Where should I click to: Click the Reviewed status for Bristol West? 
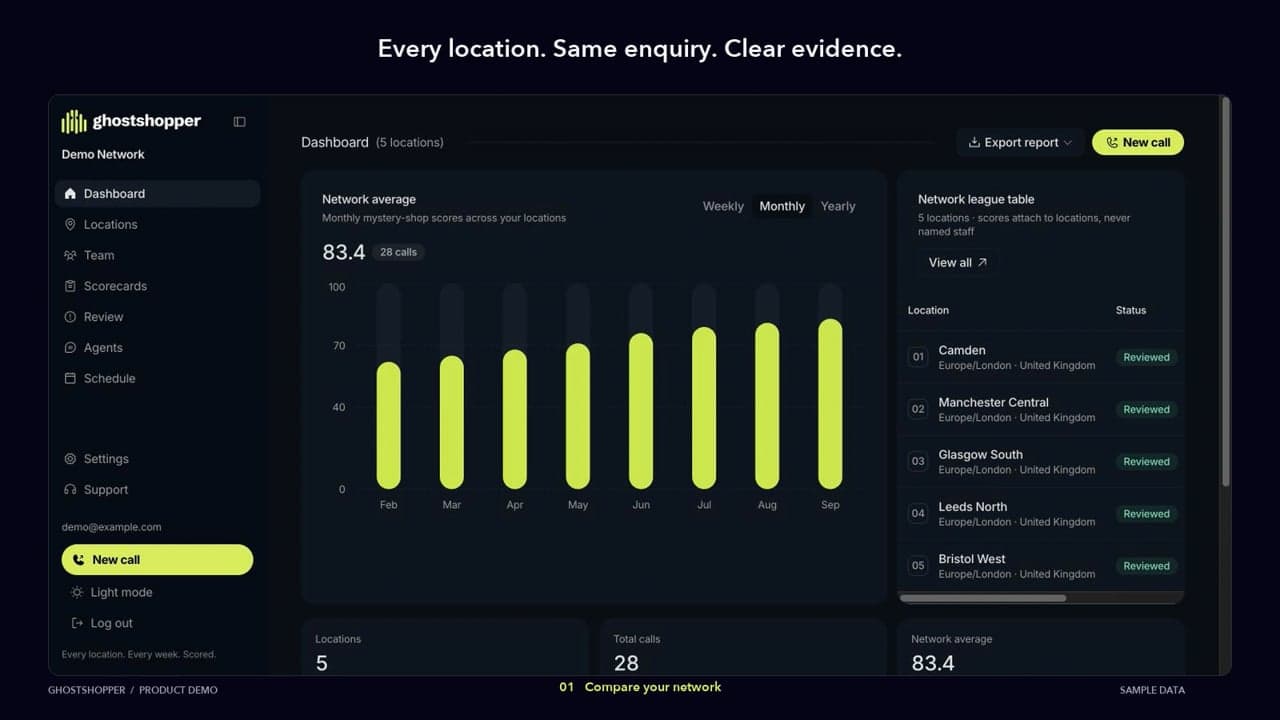(x=1146, y=566)
